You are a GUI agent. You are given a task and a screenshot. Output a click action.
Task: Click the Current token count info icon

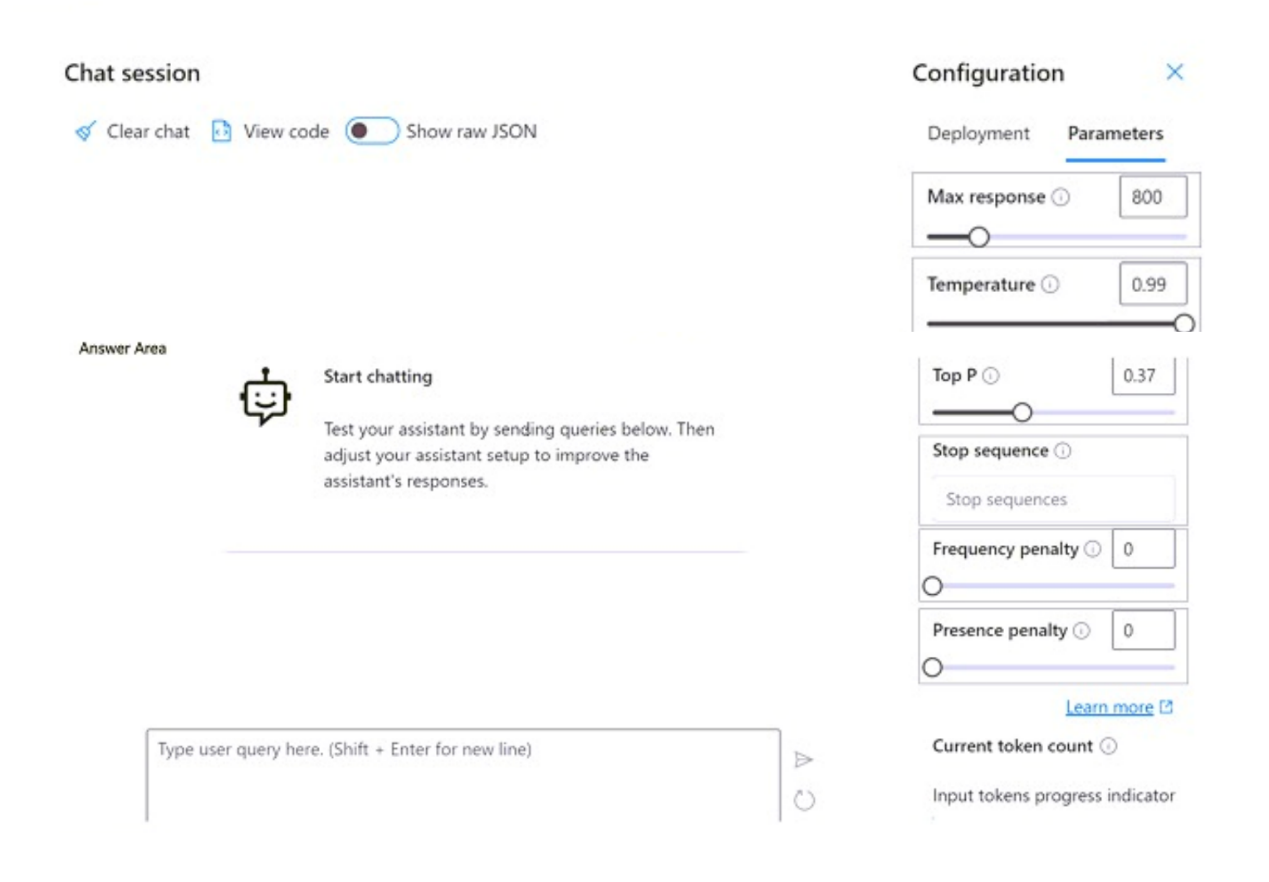tap(1108, 746)
